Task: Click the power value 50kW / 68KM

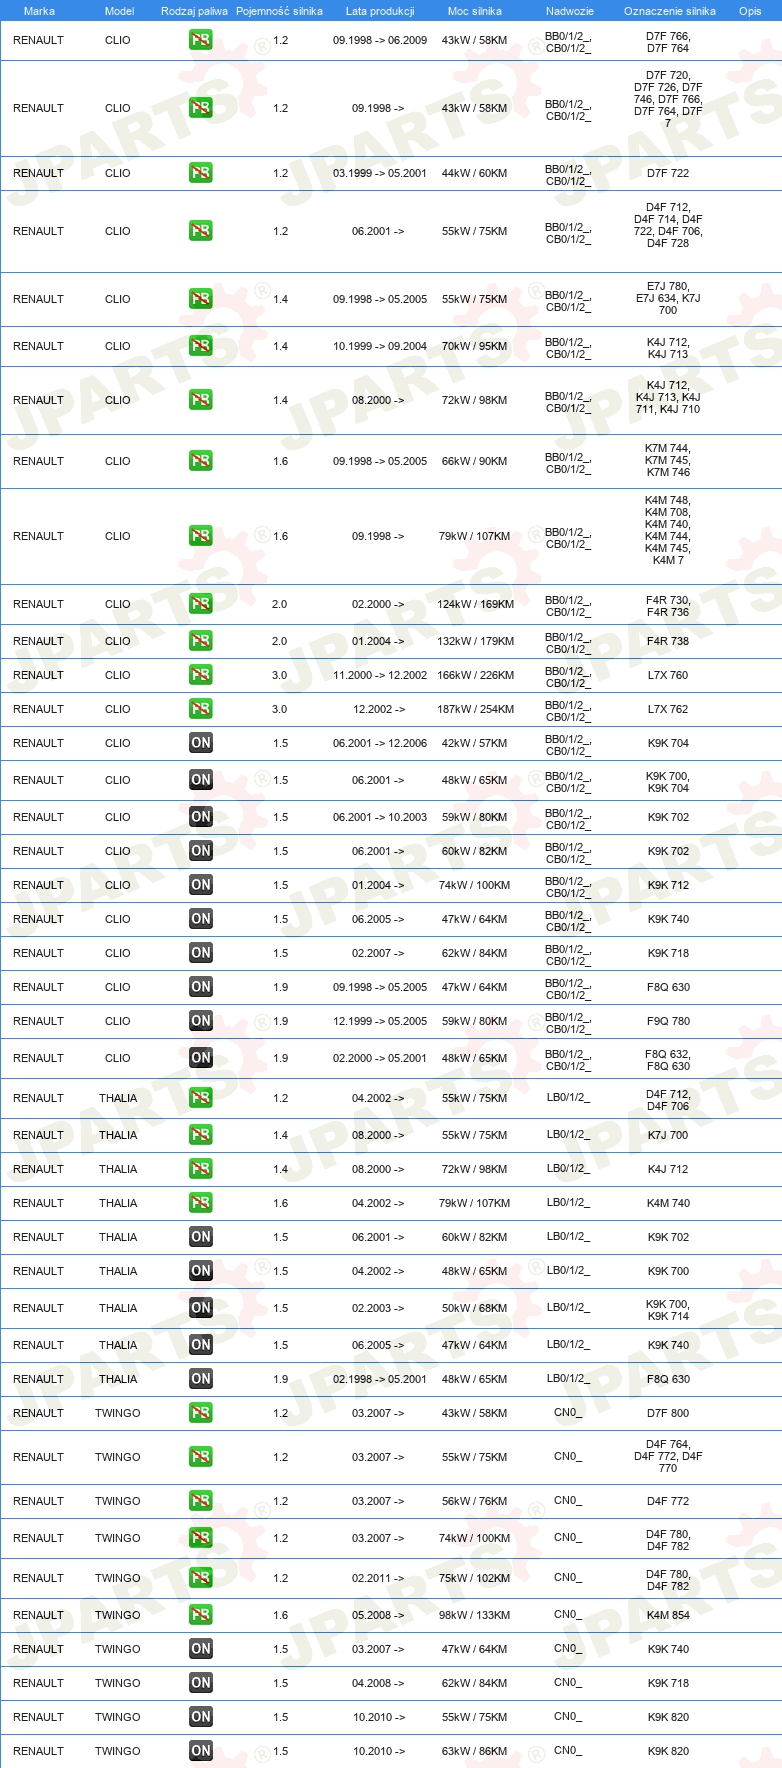Action: coord(474,1308)
